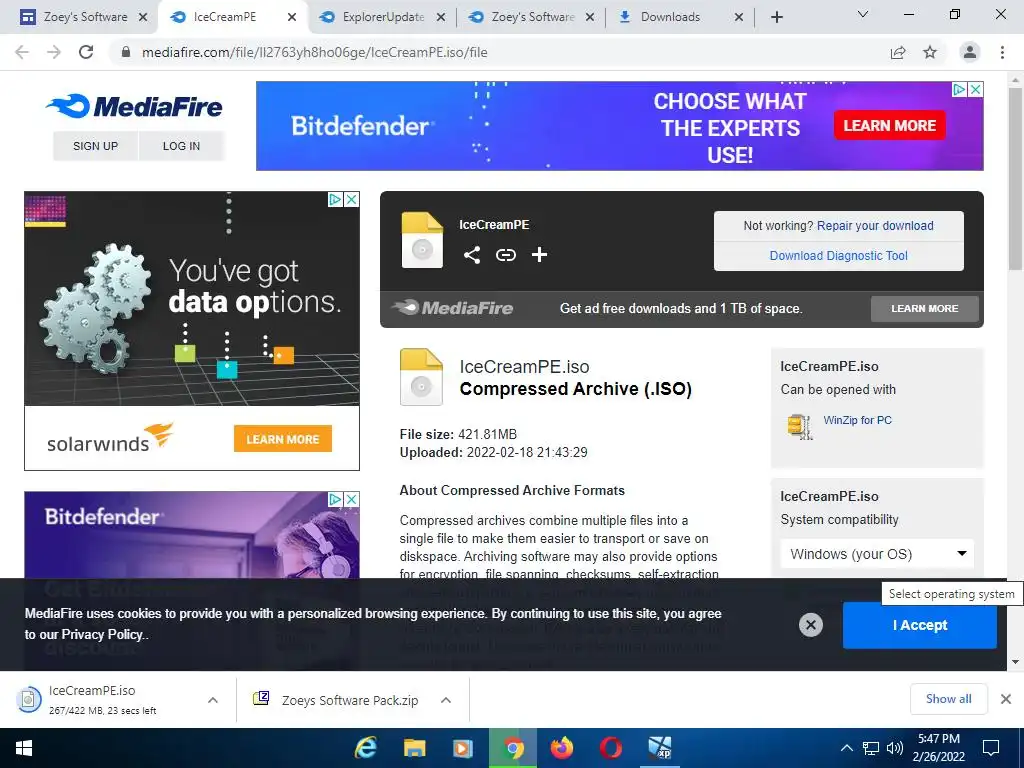Viewport: 1024px width, 768px height.
Task: Launch Internet Explorer from taskbar
Action: click(x=366, y=748)
